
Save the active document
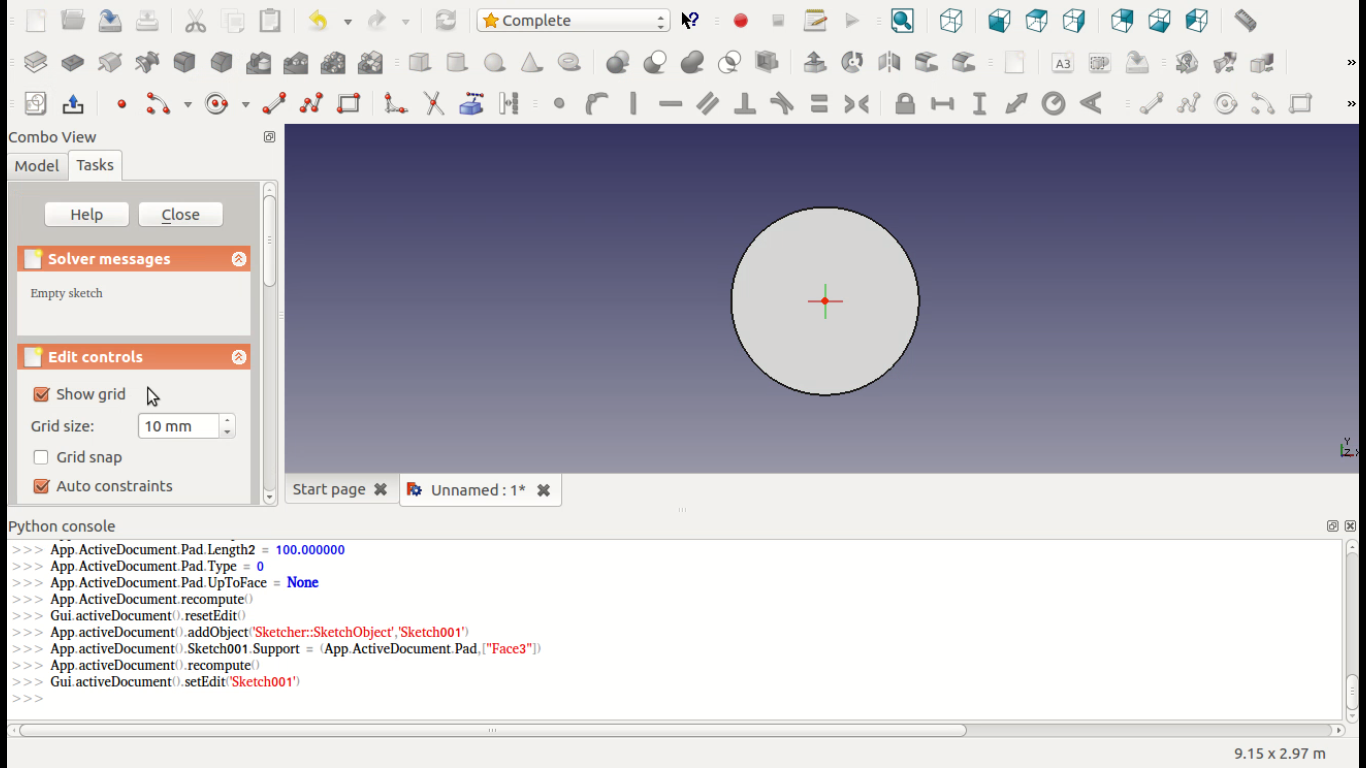110,20
